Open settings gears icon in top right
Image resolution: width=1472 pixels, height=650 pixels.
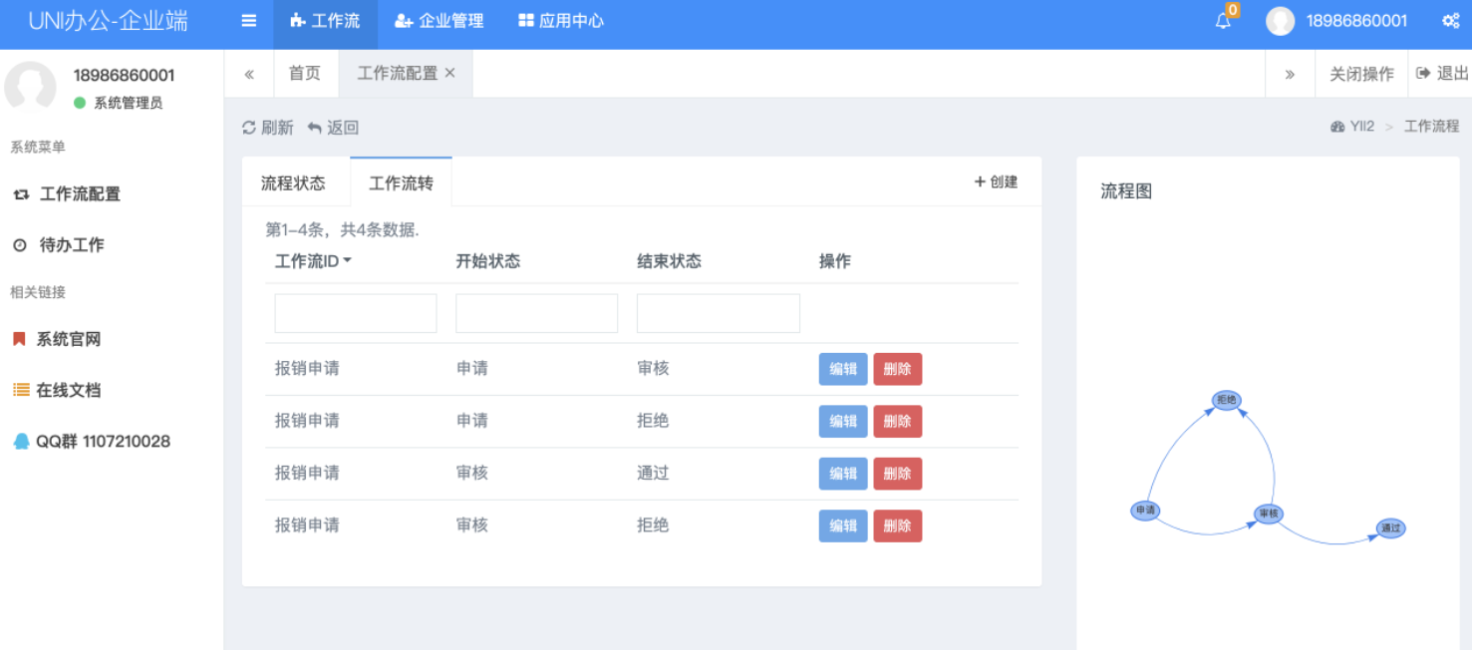(1450, 21)
